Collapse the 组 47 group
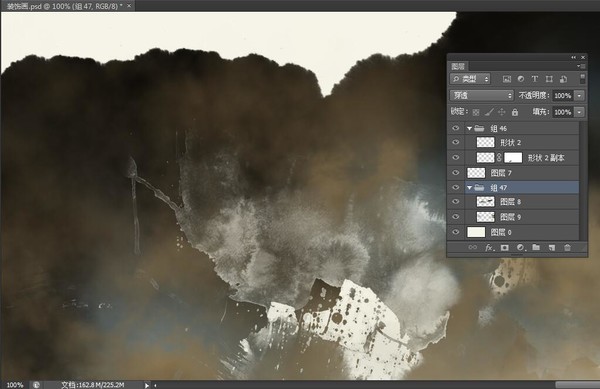 470,187
